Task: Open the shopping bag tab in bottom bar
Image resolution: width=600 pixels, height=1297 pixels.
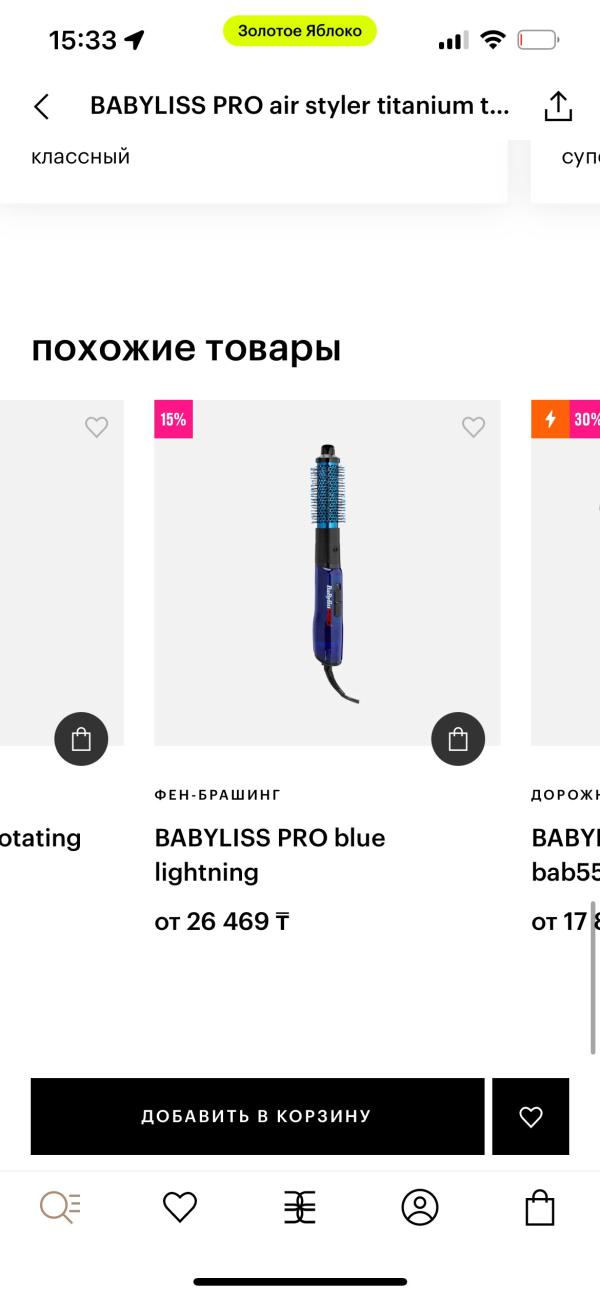Action: pyautogui.click(x=540, y=1207)
